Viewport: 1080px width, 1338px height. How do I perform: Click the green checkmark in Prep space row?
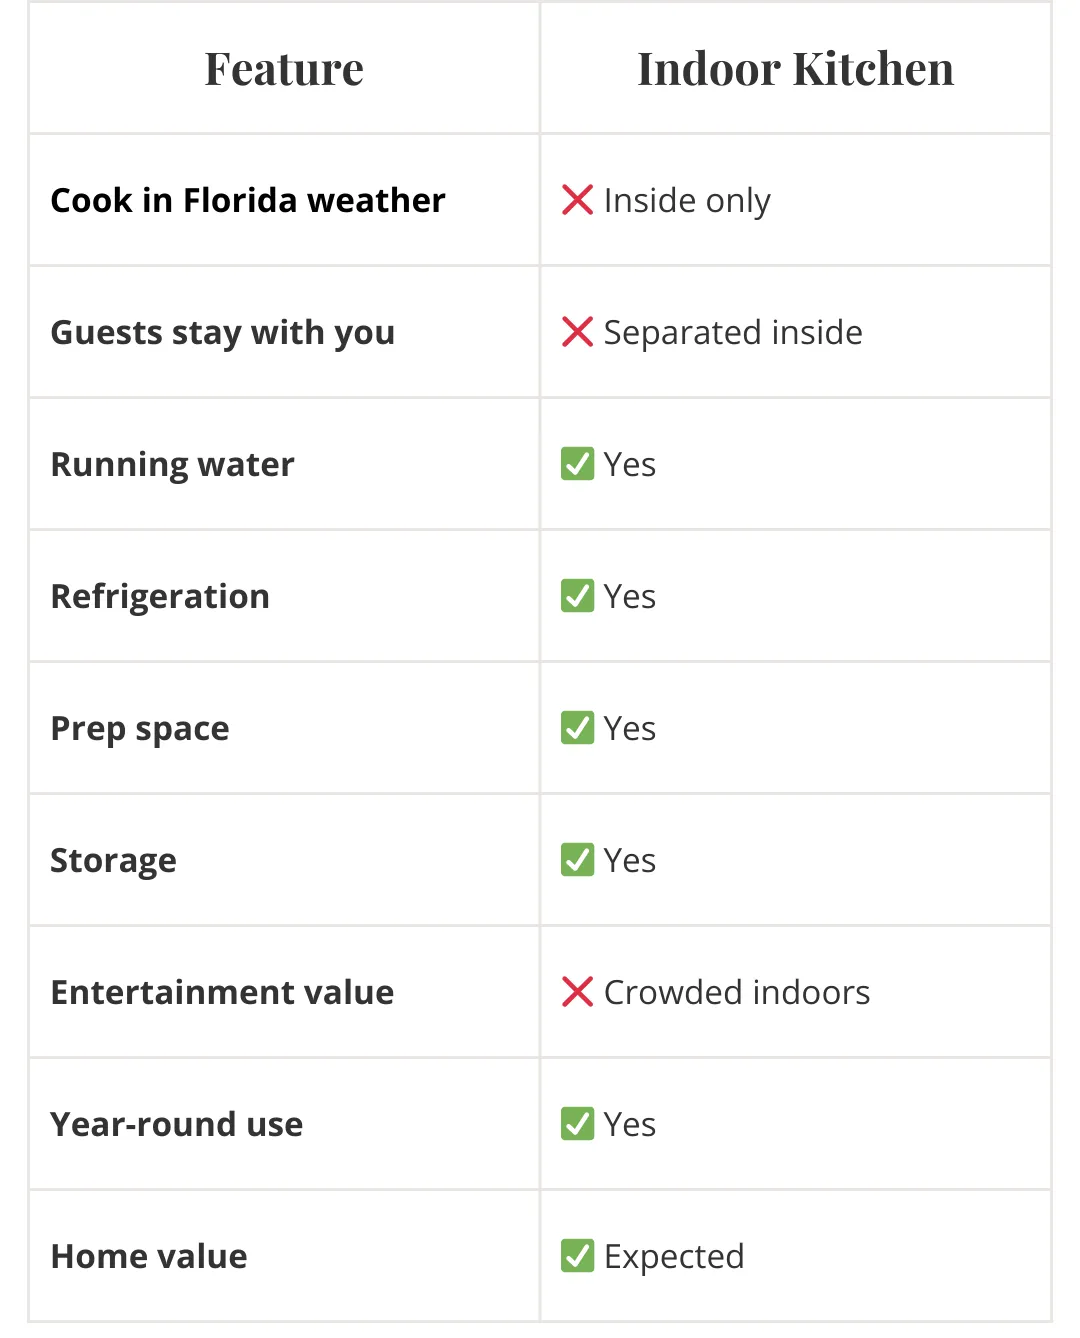pyautogui.click(x=577, y=728)
